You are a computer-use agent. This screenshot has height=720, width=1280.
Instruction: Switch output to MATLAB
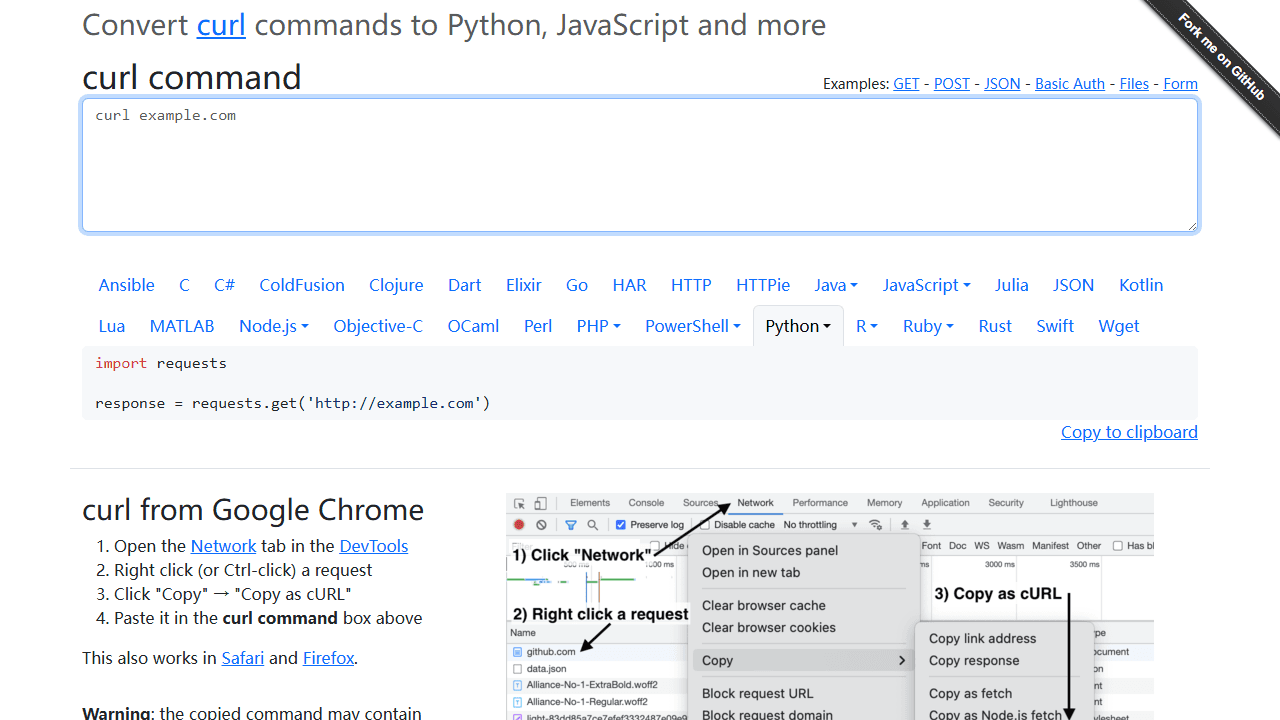pyautogui.click(x=182, y=326)
